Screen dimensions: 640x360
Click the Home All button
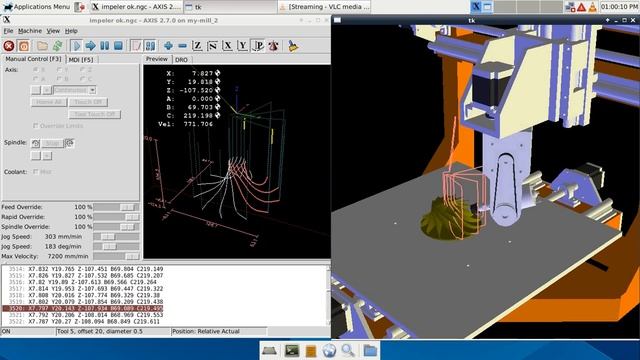pos(49,102)
